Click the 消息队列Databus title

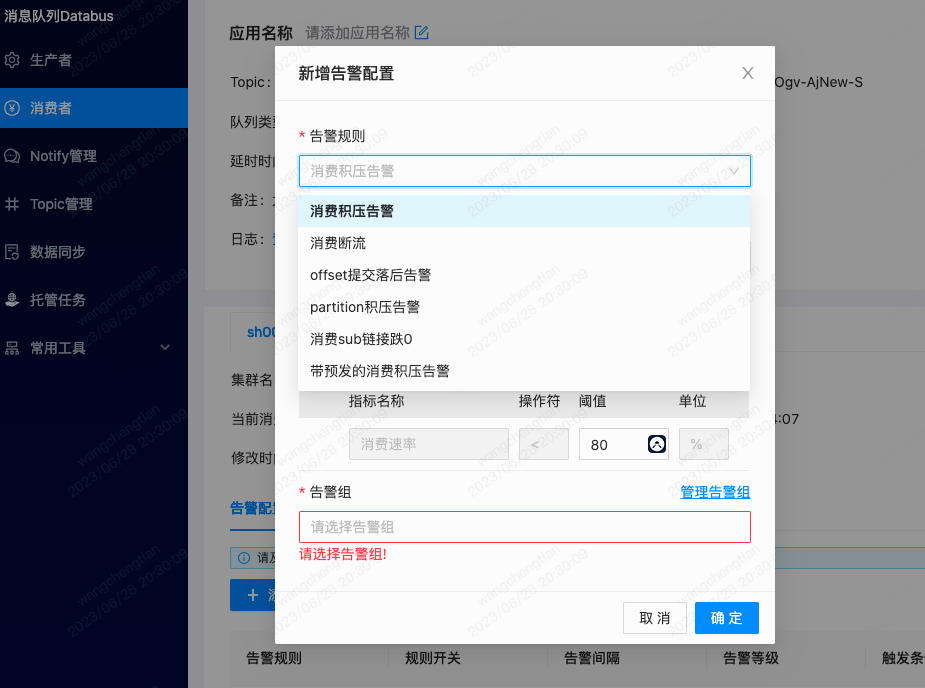pos(59,16)
